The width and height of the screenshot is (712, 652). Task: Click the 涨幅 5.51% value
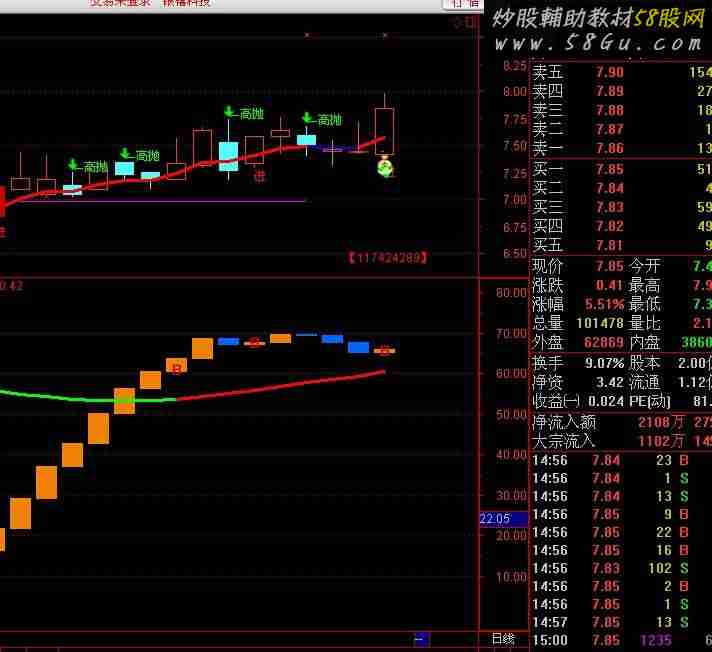(x=604, y=304)
